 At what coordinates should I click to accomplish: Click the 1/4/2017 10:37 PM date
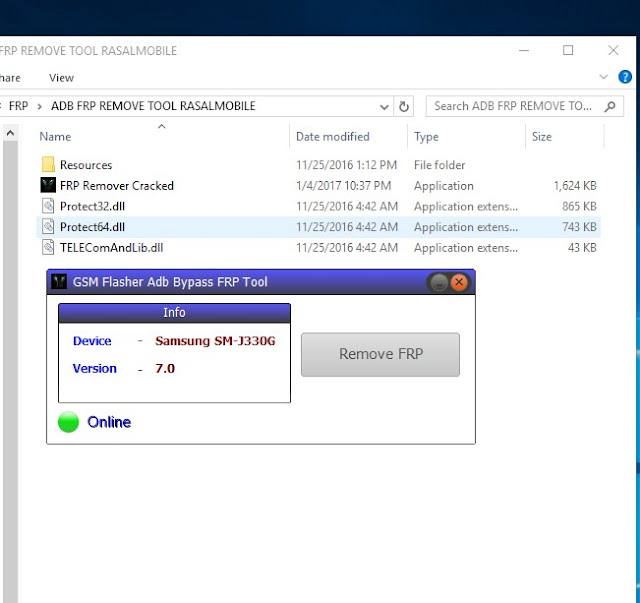[344, 186]
